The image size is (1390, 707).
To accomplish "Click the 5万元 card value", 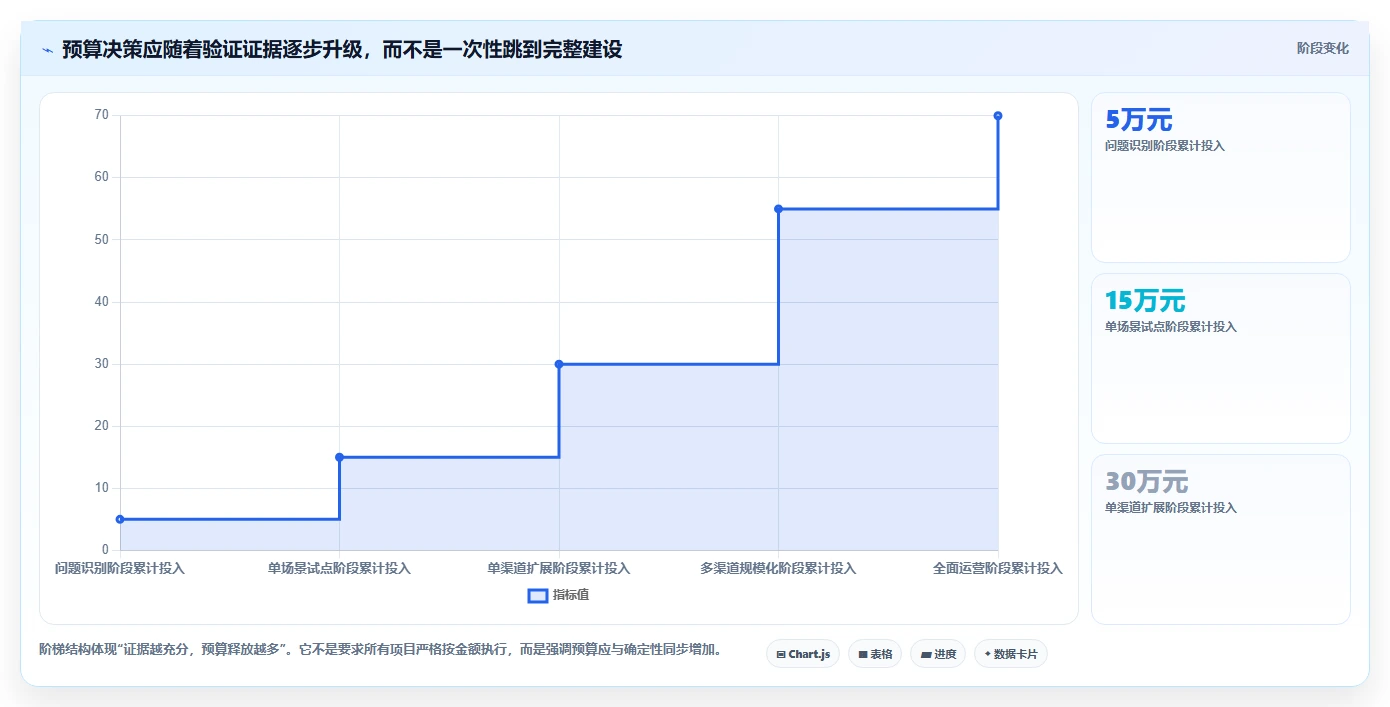I will coord(1138,120).
